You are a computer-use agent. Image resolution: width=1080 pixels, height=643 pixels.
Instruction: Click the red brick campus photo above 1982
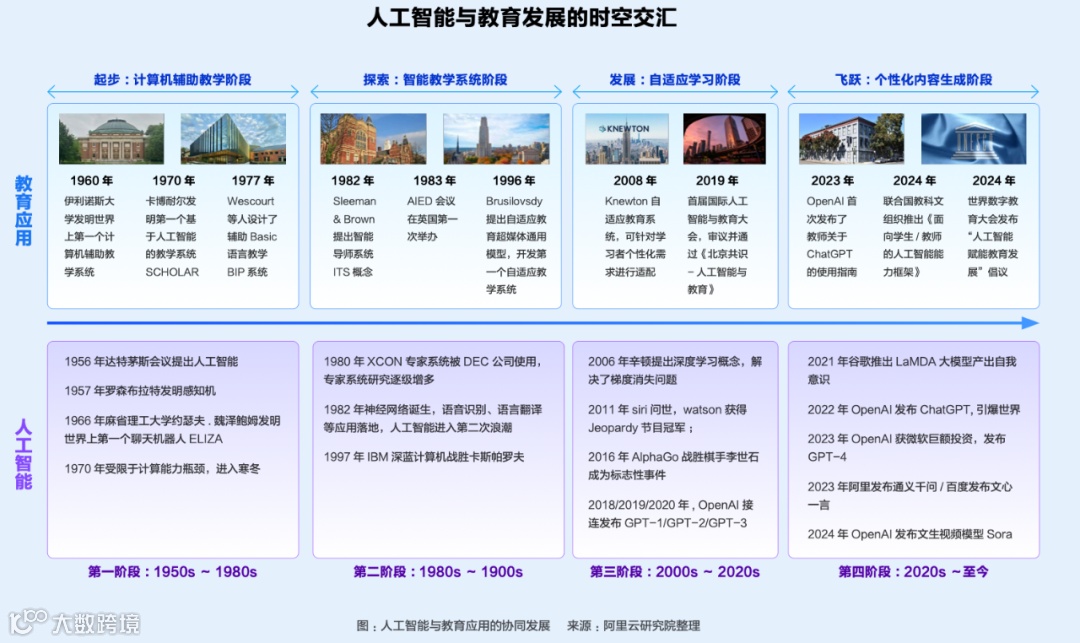pyautogui.click(x=373, y=138)
